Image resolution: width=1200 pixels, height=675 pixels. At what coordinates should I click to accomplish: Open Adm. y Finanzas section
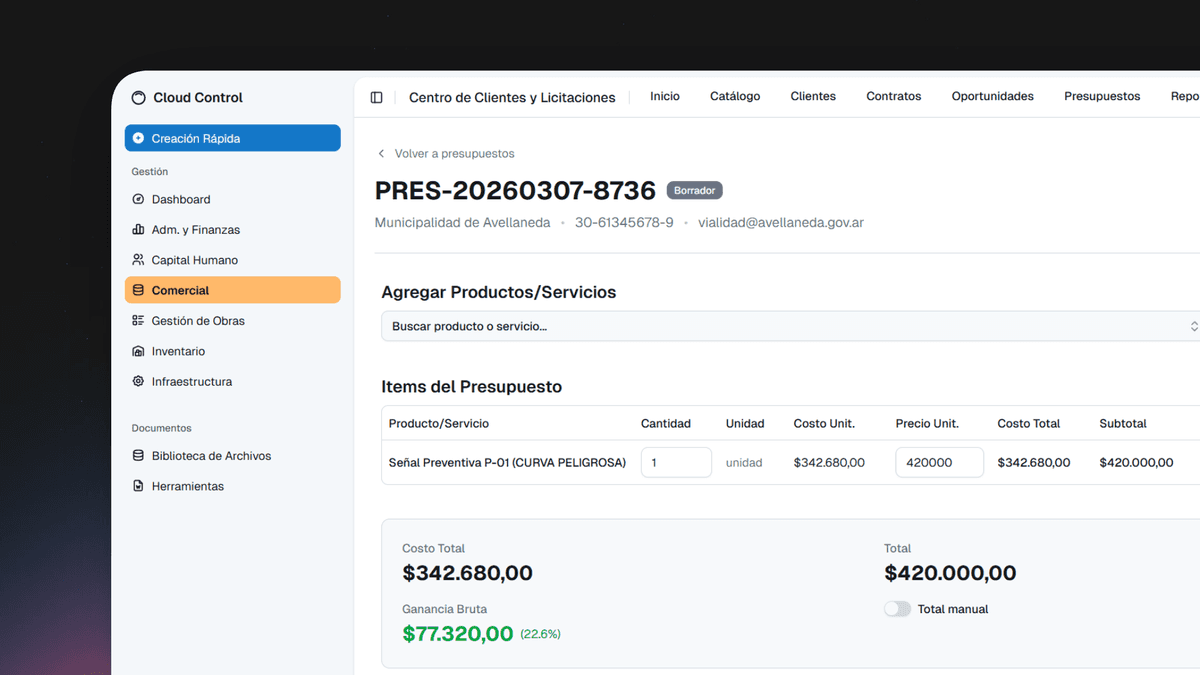233,229
